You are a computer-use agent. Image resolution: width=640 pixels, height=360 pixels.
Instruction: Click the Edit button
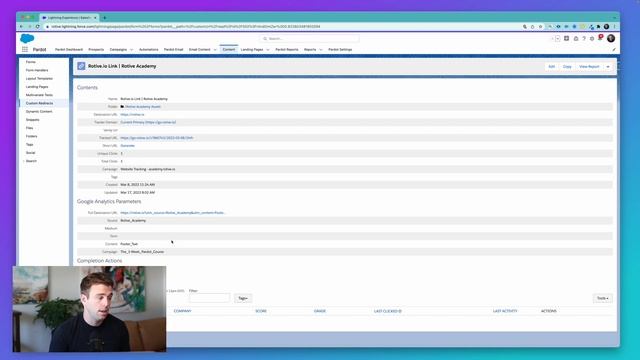[551, 67]
